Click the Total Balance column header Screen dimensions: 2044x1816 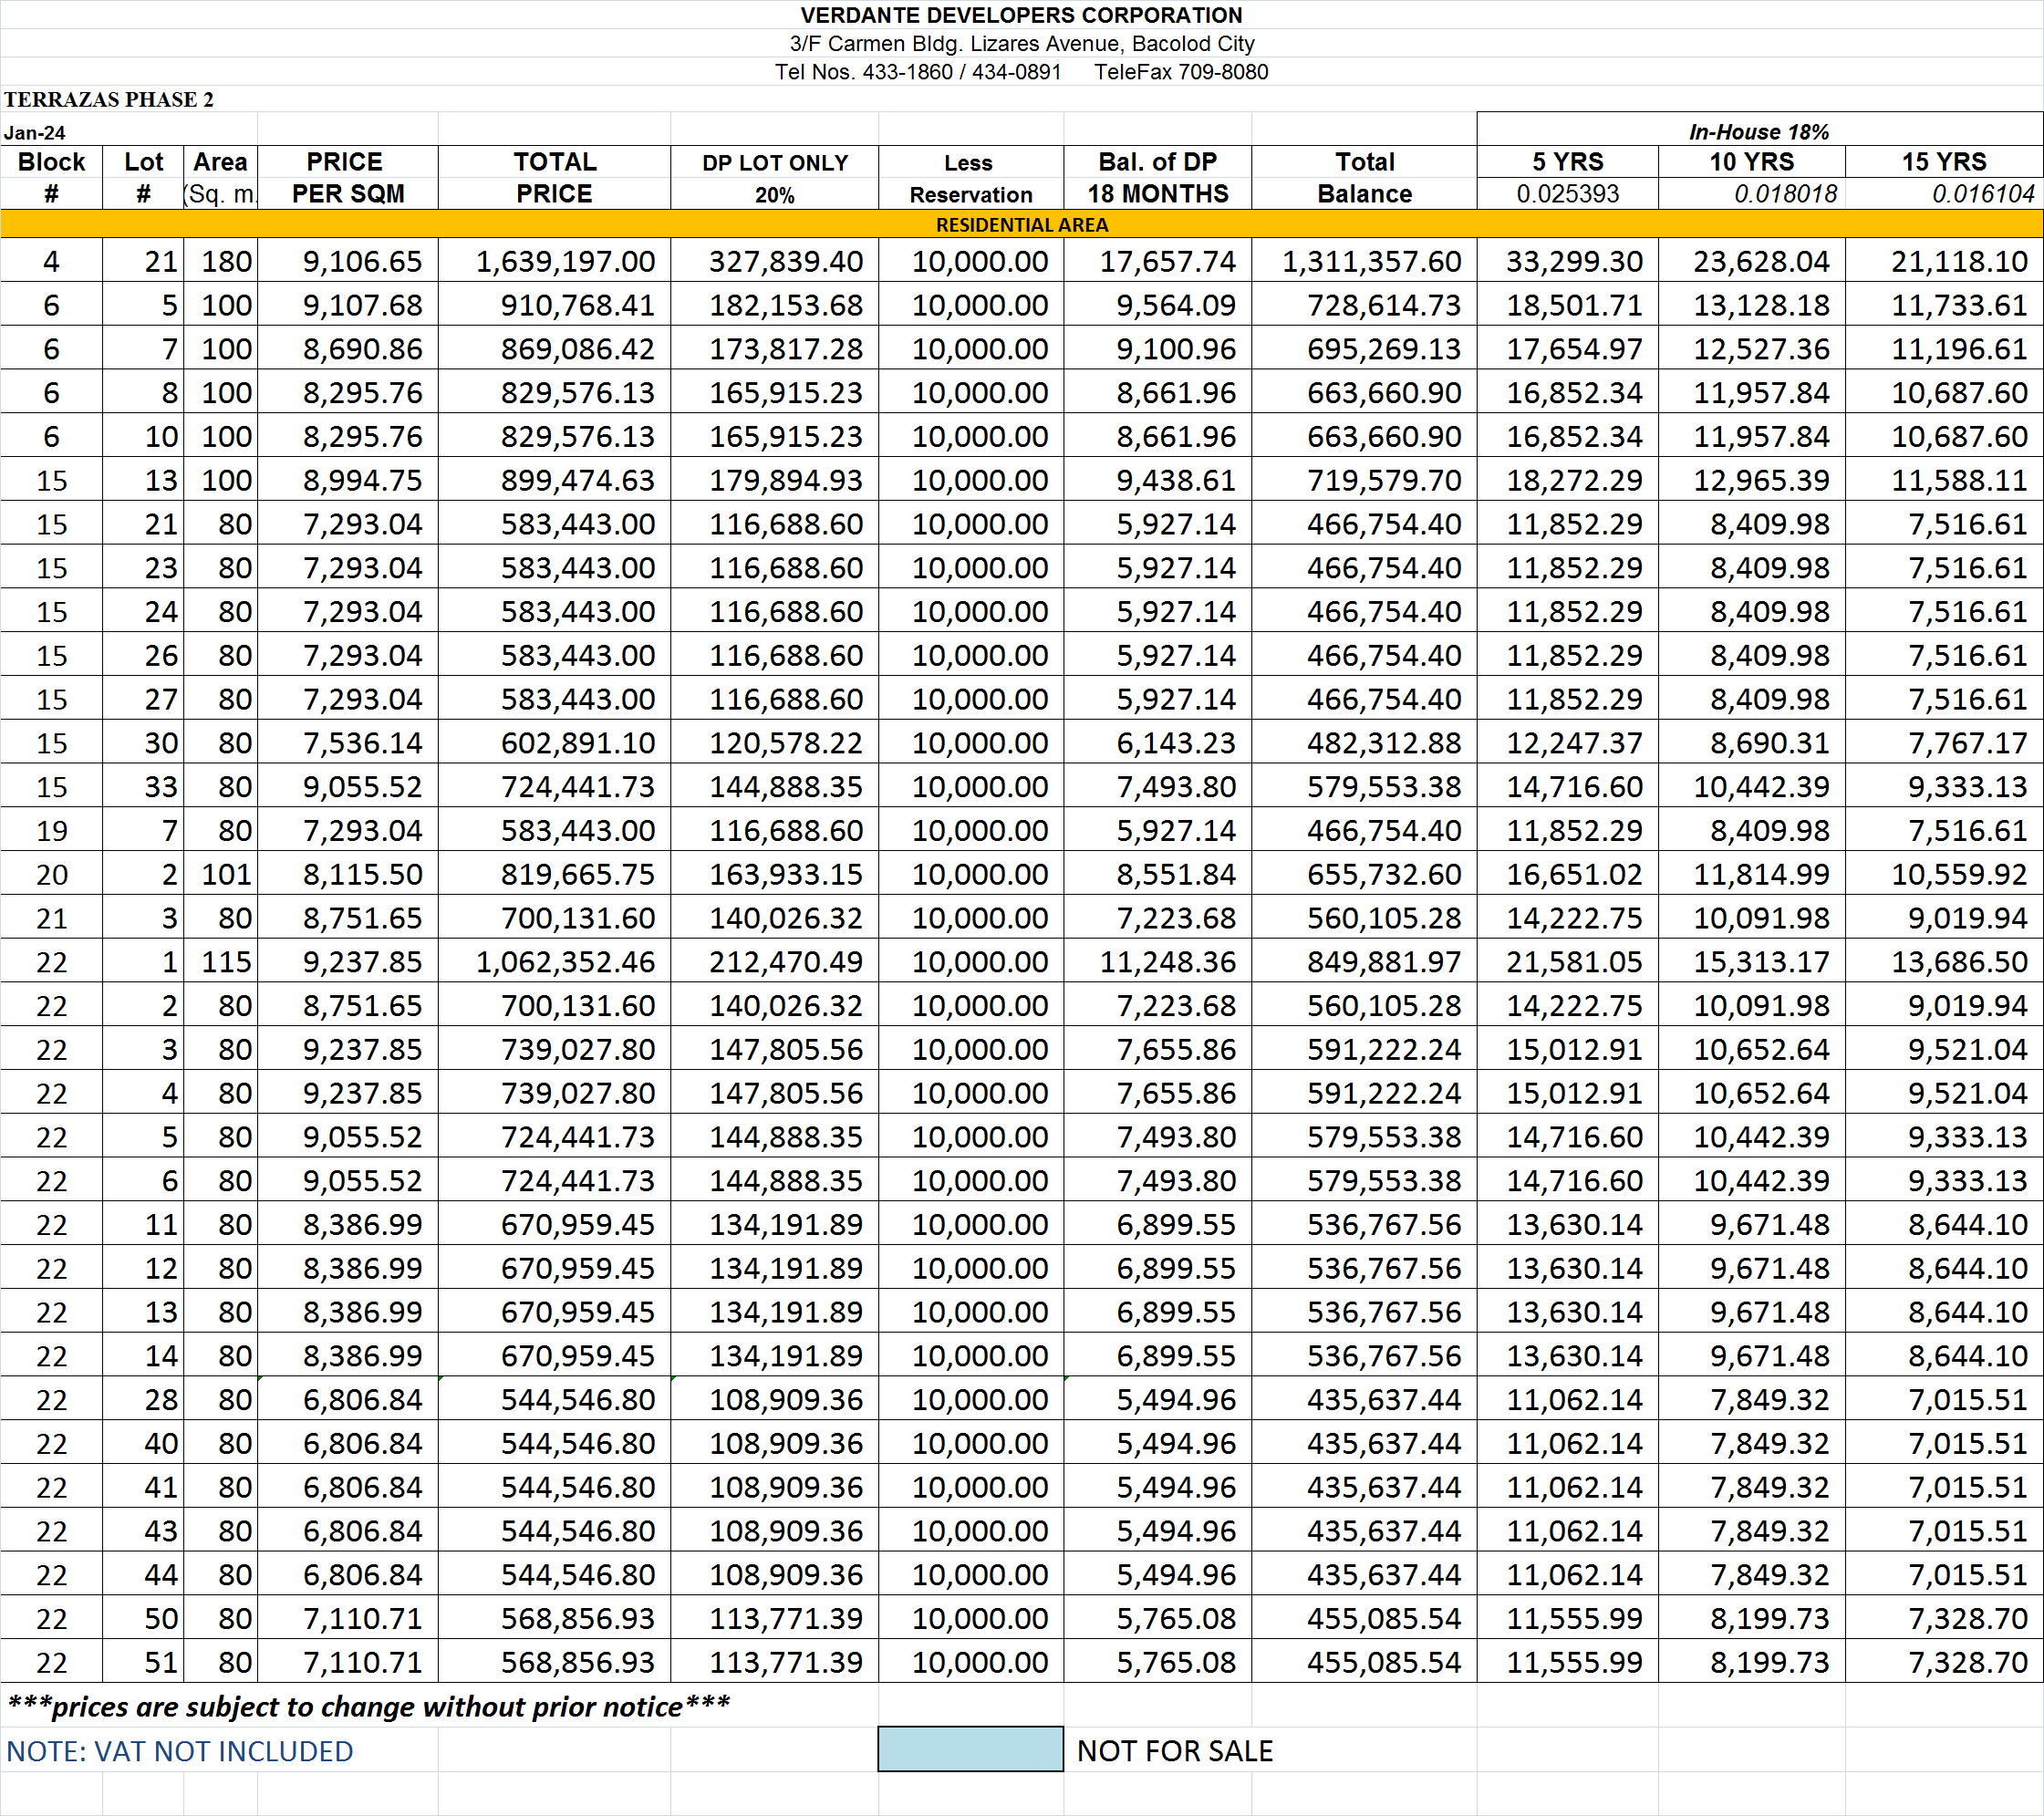click(1364, 177)
